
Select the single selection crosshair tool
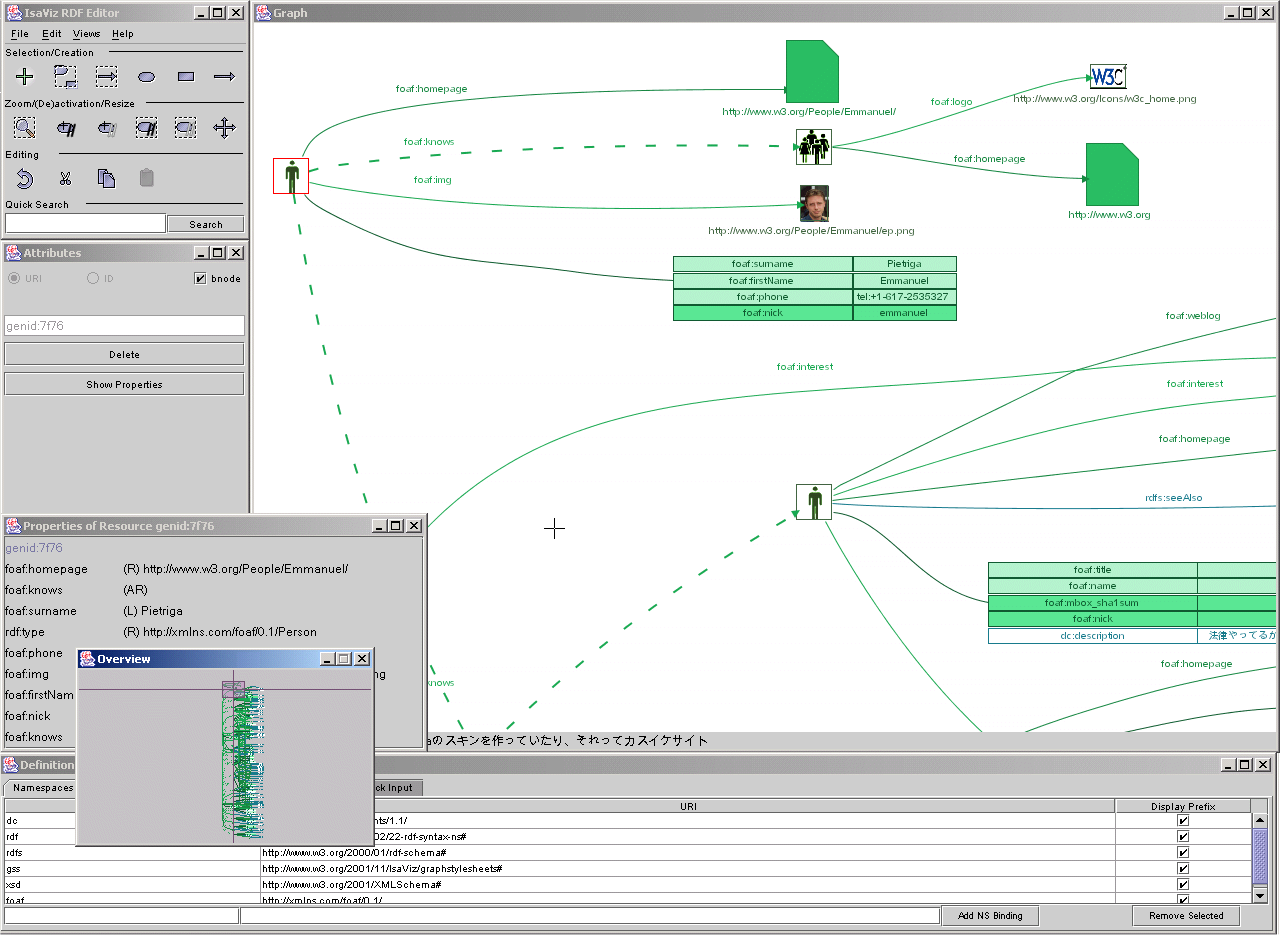point(25,77)
